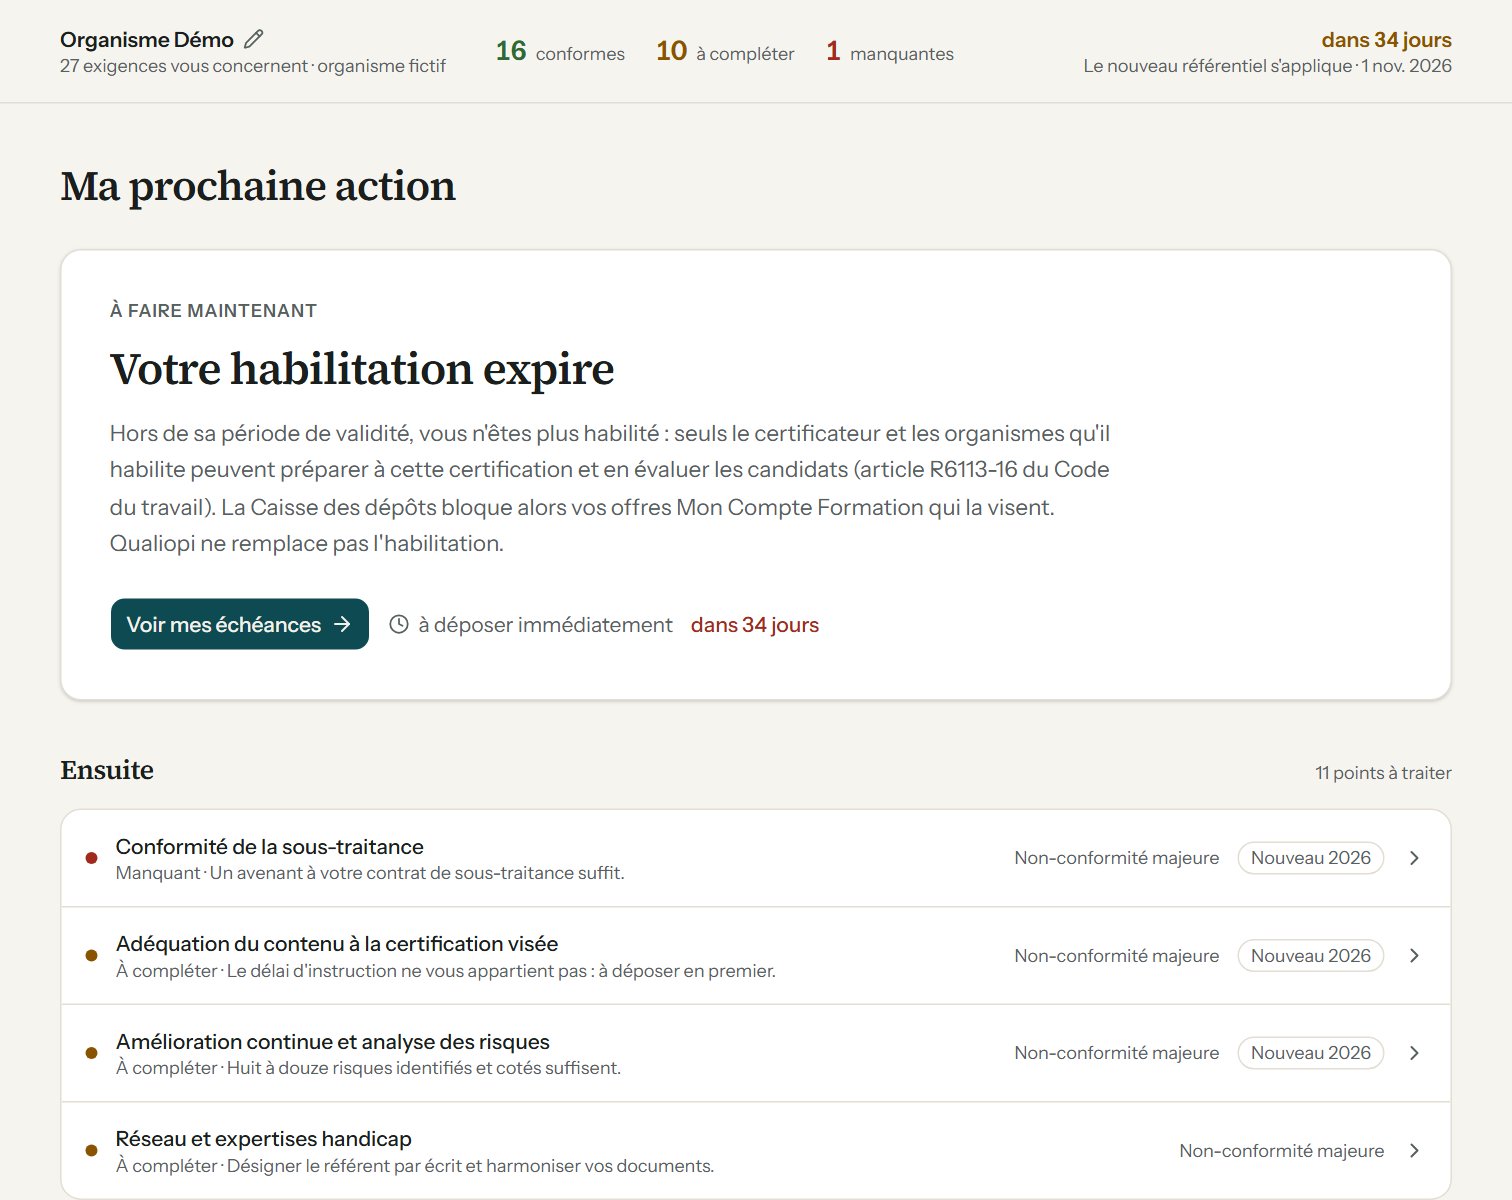Expand Conformité de la sous-traitance using its chevron
Viewport: 1512px width, 1200px height.
(x=1414, y=858)
